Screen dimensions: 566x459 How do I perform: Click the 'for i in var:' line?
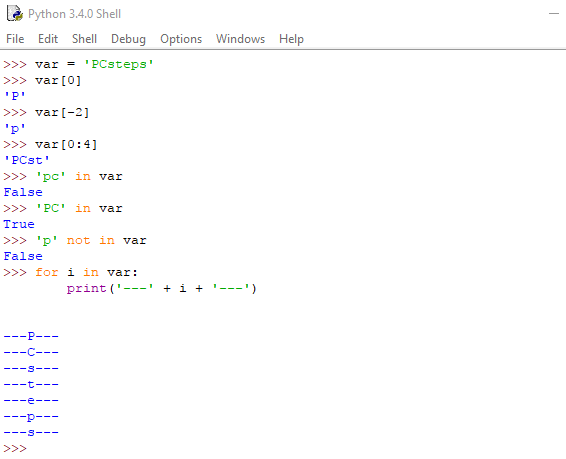pyautogui.click(x=87, y=272)
